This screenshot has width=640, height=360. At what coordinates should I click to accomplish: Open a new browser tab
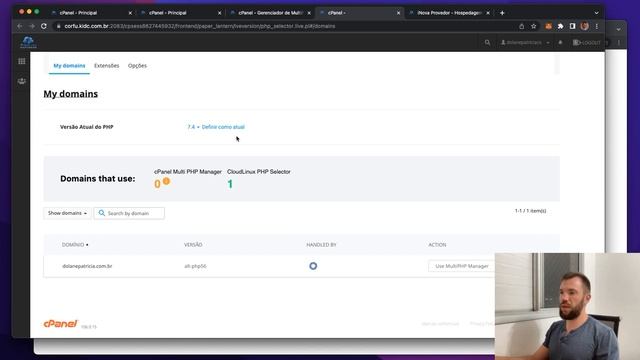pos(502,13)
